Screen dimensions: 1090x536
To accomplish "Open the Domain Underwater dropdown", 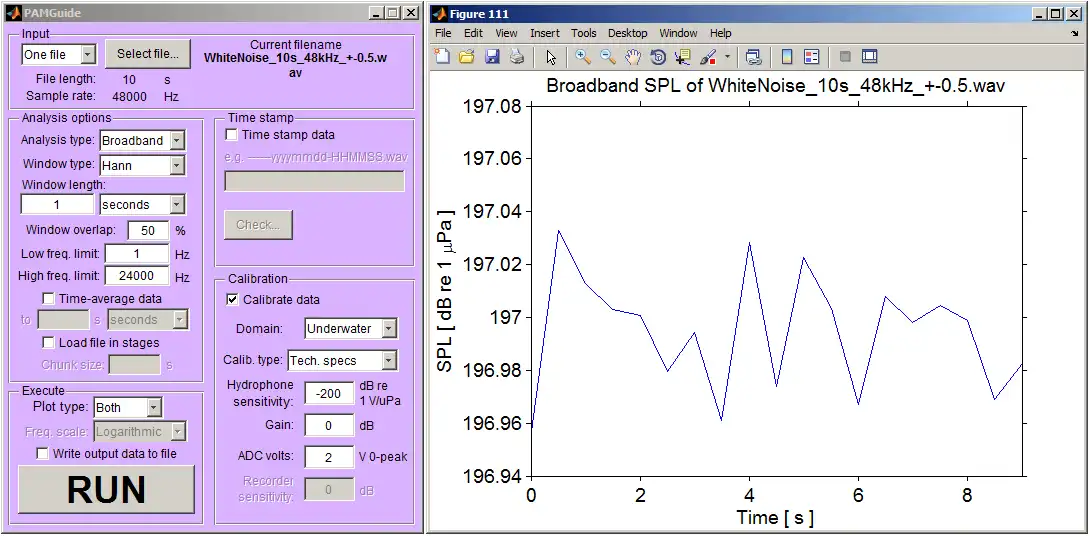I will pyautogui.click(x=351, y=328).
